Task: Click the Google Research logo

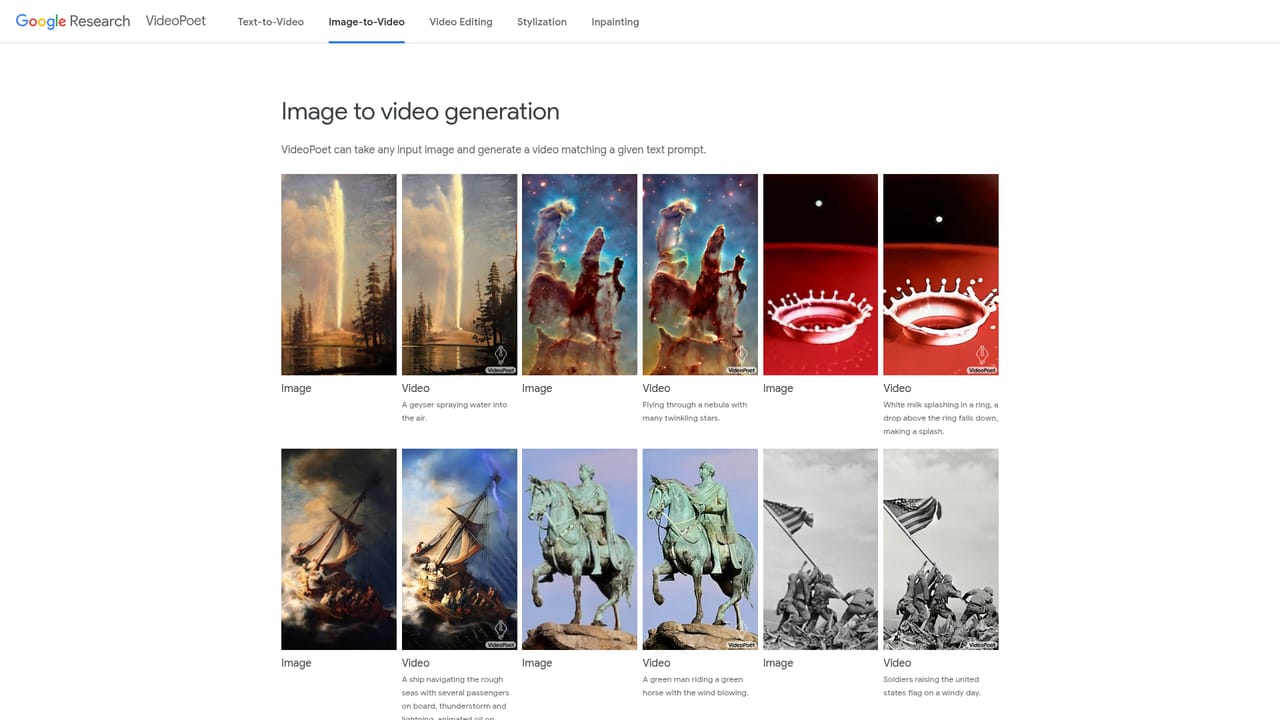Action: [x=73, y=21]
